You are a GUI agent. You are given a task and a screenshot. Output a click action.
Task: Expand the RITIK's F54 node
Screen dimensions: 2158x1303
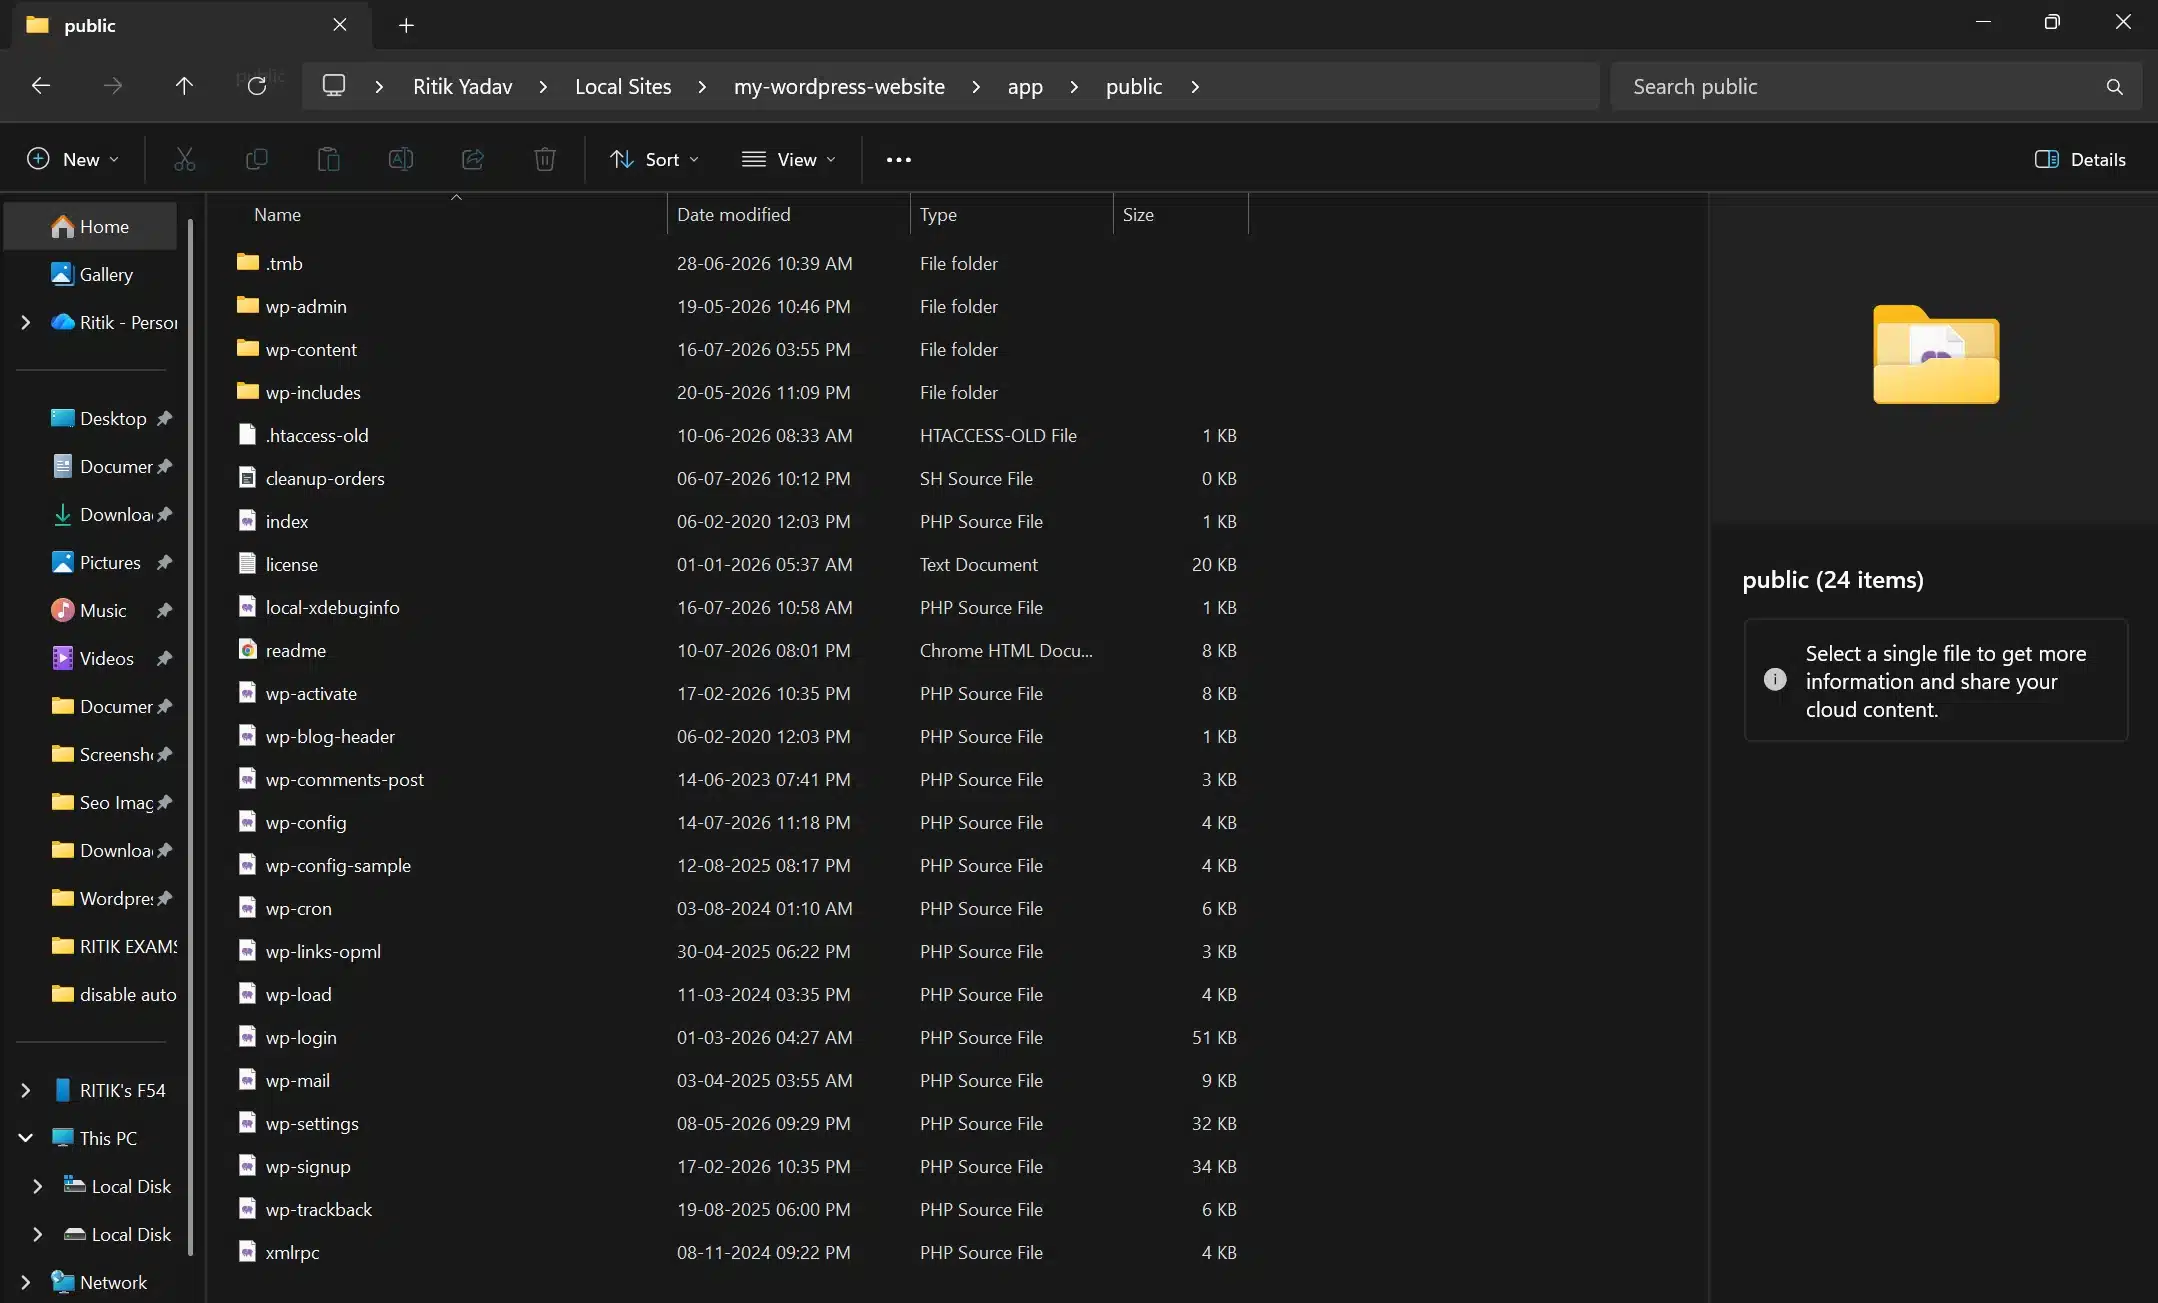(26, 1090)
